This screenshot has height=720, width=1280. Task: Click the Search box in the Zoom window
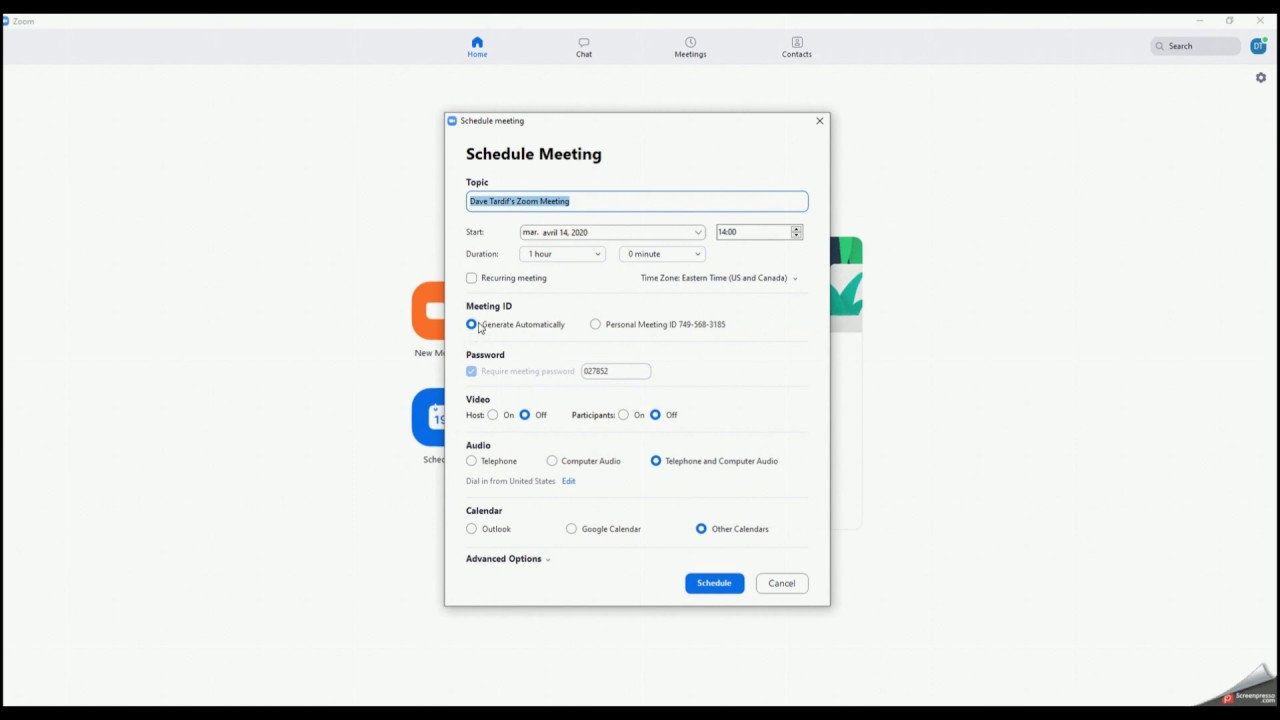click(x=1195, y=46)
